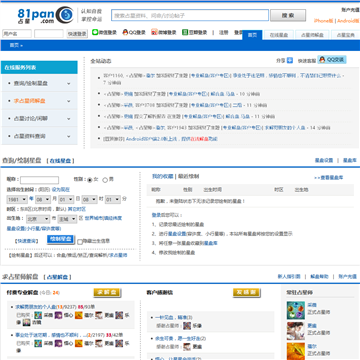Click the password input field
Screen dimensions: 360x360
pos(49,34)
